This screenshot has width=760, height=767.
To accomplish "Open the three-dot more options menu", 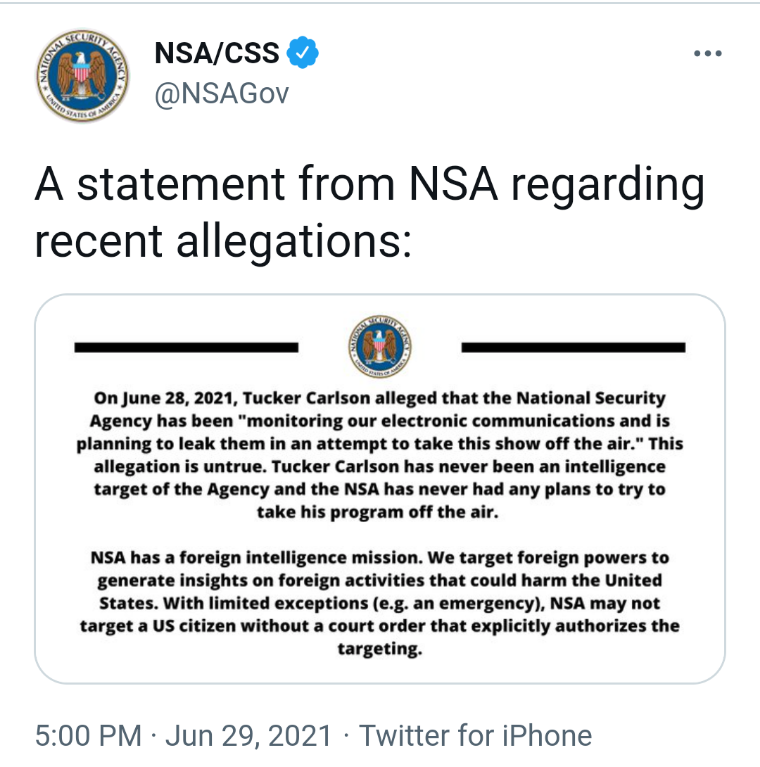I will 707,53.
